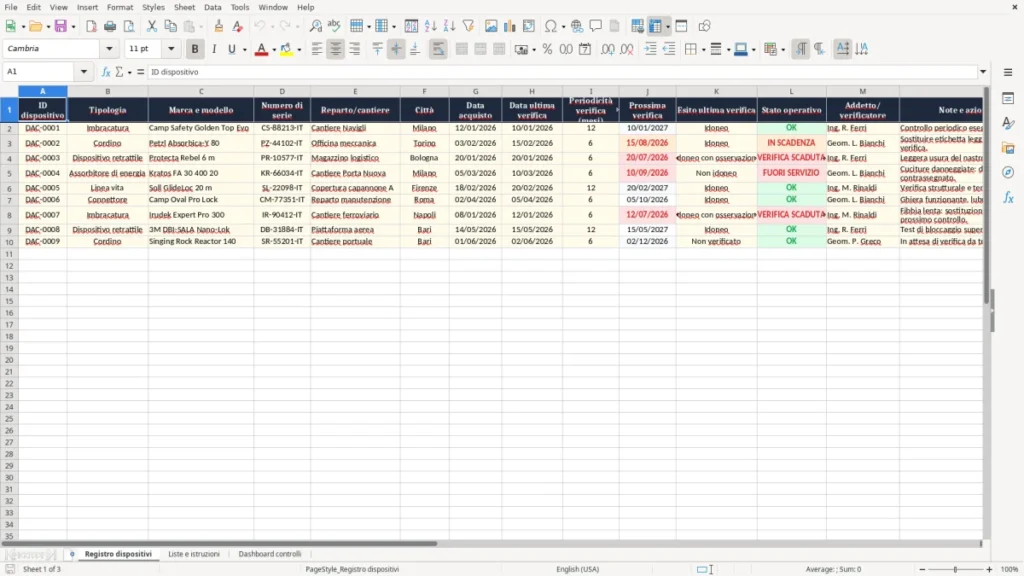Viewport: 1024px width, 576px height.
Task: Cut the selection with the scissors icon
Action: click(152, 26)
